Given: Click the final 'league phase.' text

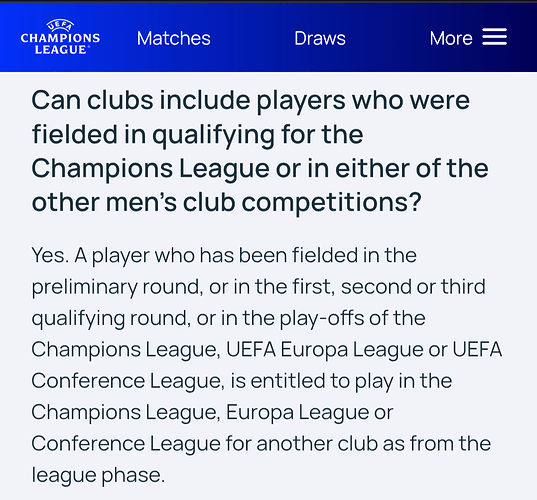Looking at the screenshot, I should point(98,475).
